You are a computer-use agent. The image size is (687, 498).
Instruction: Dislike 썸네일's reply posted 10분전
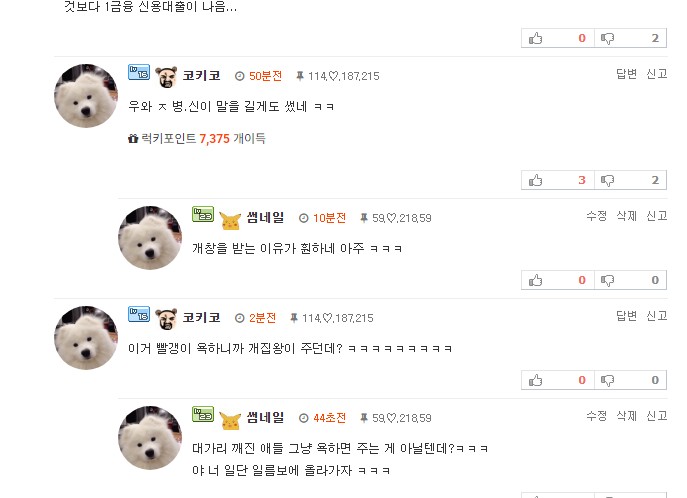tap(630, 280)
